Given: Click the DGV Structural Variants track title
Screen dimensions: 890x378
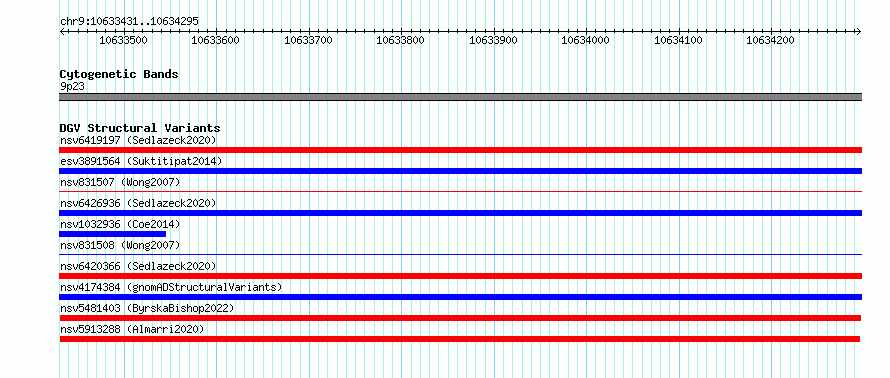Looking at the screenshot, I should (x=140, y=128).
